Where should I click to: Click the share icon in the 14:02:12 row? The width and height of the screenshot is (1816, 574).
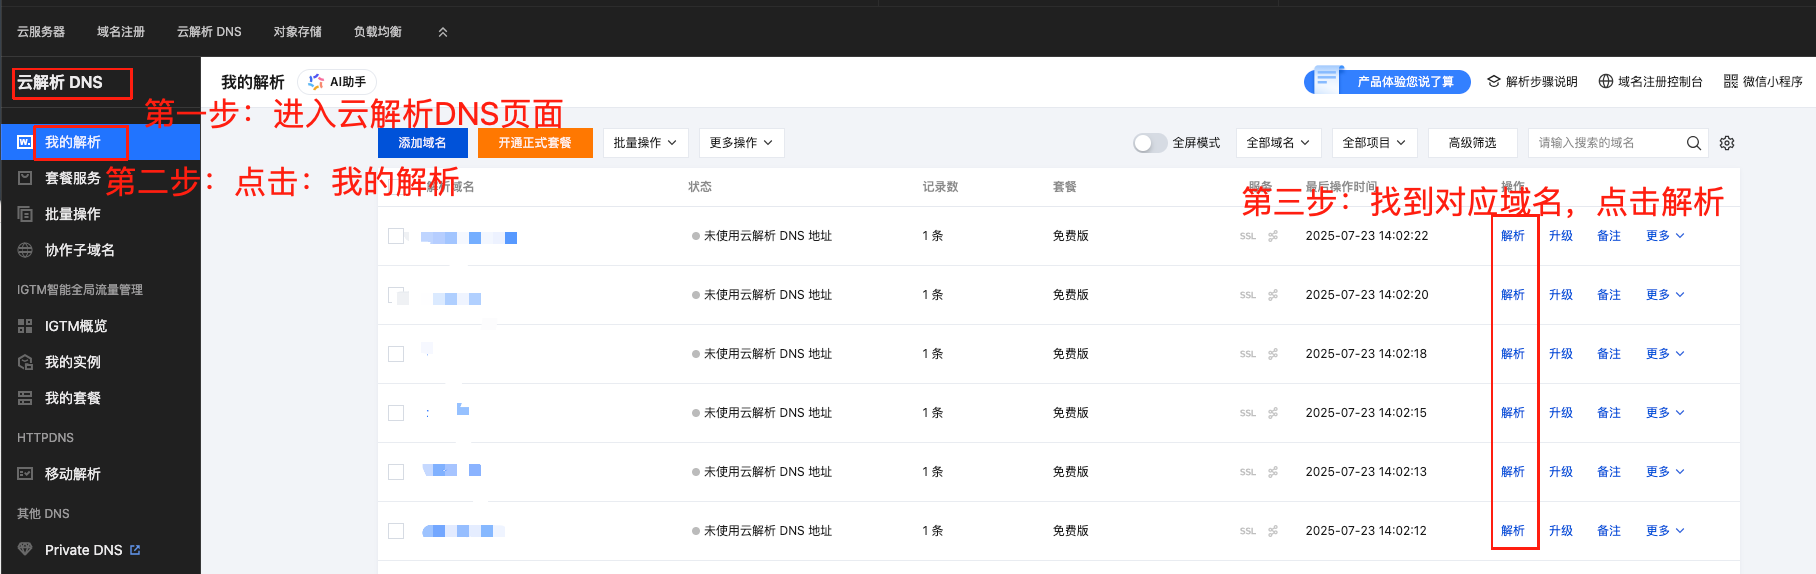tap(1273, 532)
